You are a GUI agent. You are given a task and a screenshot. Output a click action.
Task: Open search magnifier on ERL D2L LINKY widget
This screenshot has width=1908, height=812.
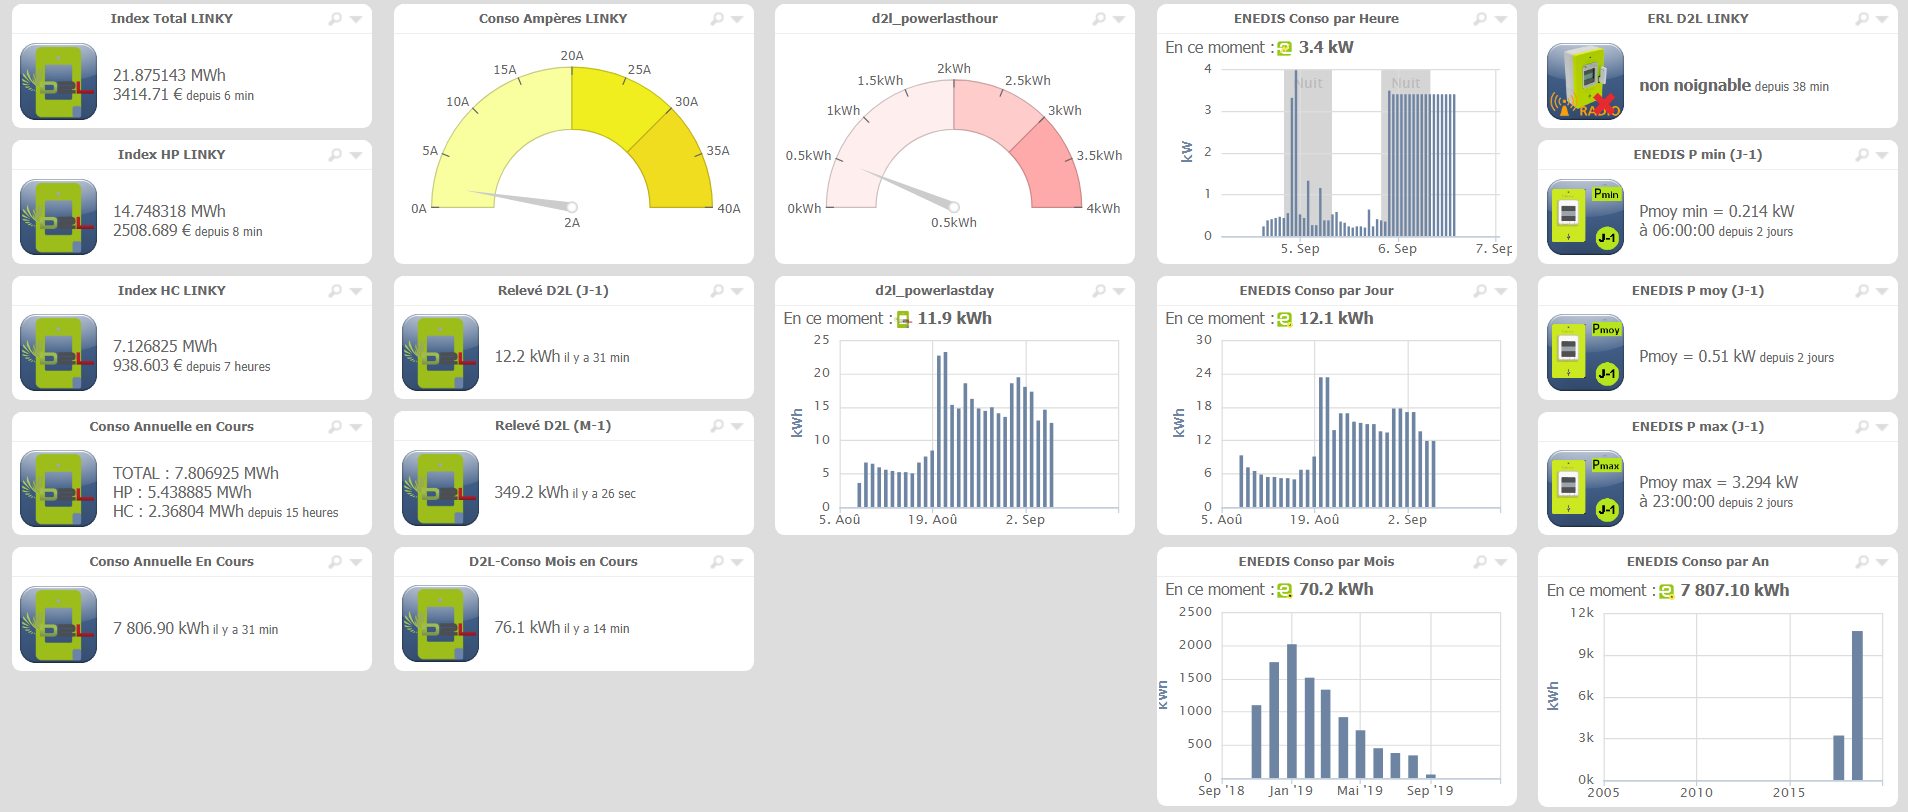coord(1862,19)
